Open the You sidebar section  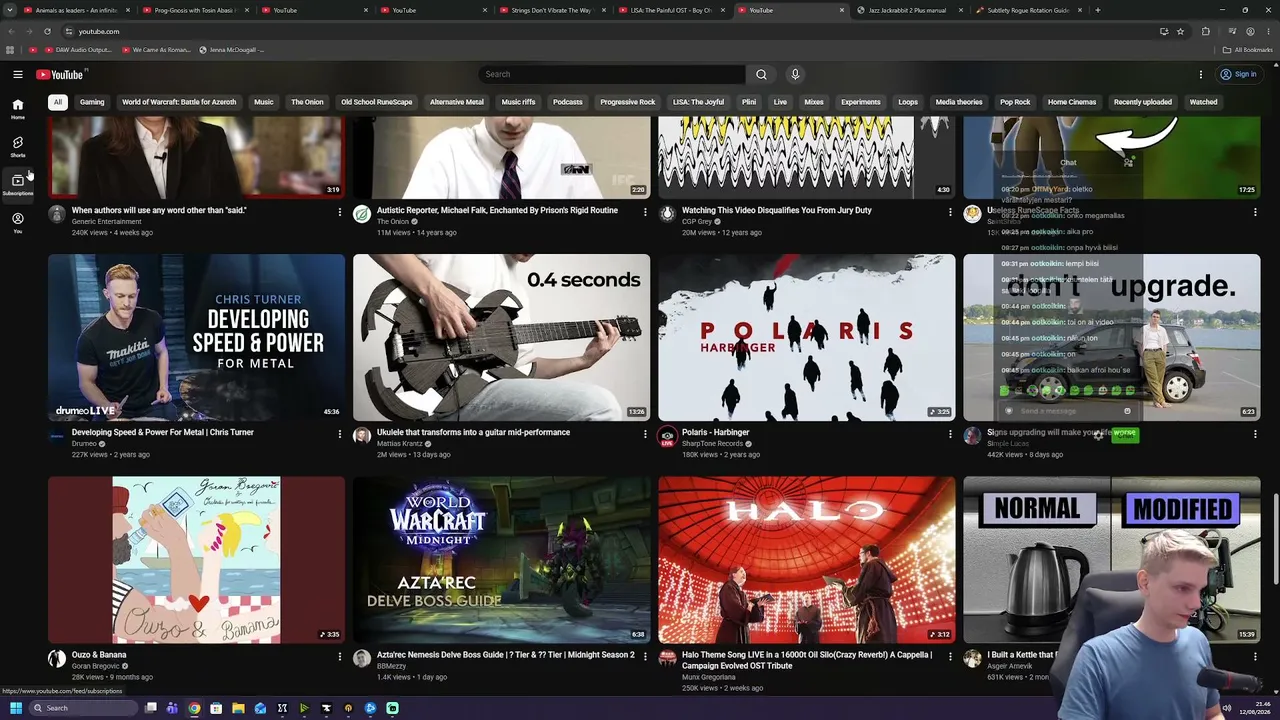[x=18, y=222]
